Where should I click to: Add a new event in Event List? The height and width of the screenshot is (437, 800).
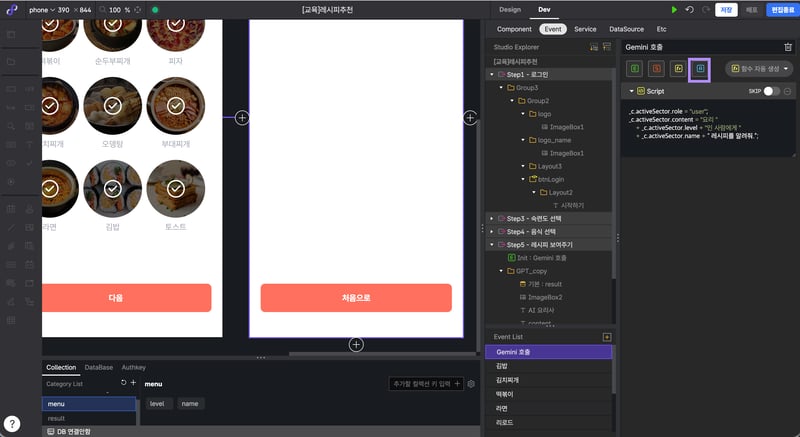point(606,337)
